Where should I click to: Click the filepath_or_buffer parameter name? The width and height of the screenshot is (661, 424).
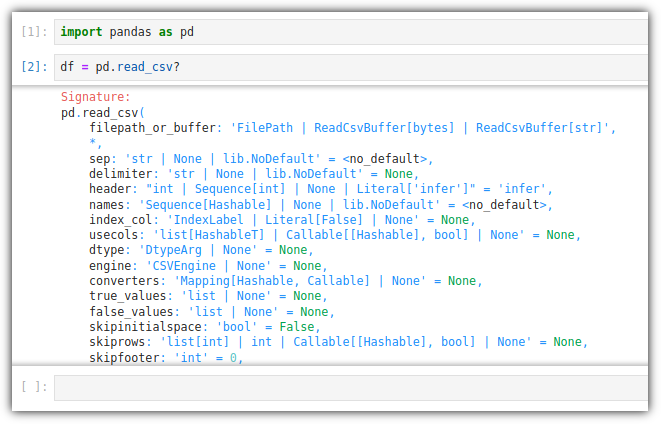click(x=152, y=128)
